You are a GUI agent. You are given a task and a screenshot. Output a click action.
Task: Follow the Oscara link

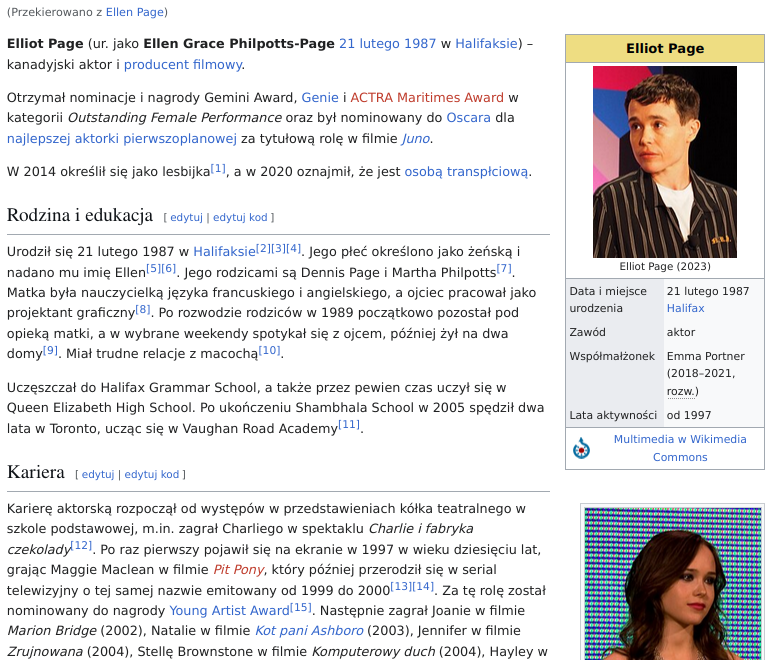469,118
